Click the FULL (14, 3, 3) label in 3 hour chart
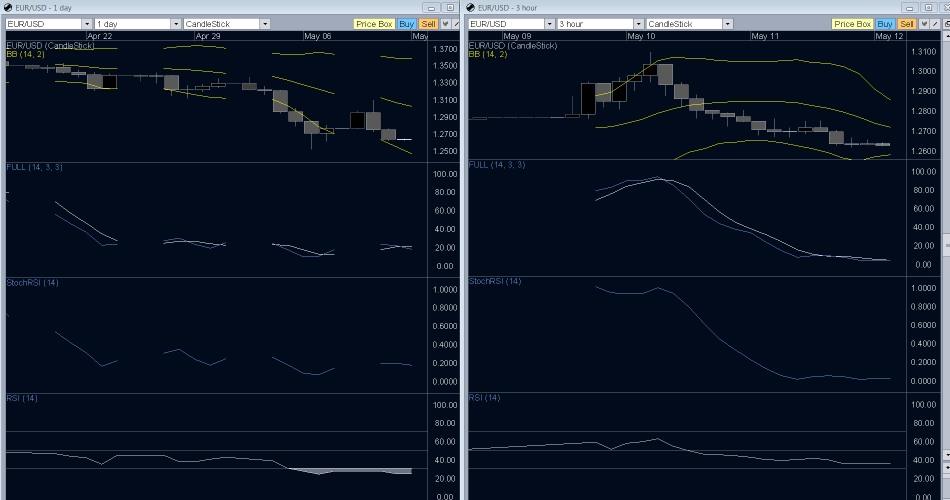950x500 pixels. coord(497,164)
